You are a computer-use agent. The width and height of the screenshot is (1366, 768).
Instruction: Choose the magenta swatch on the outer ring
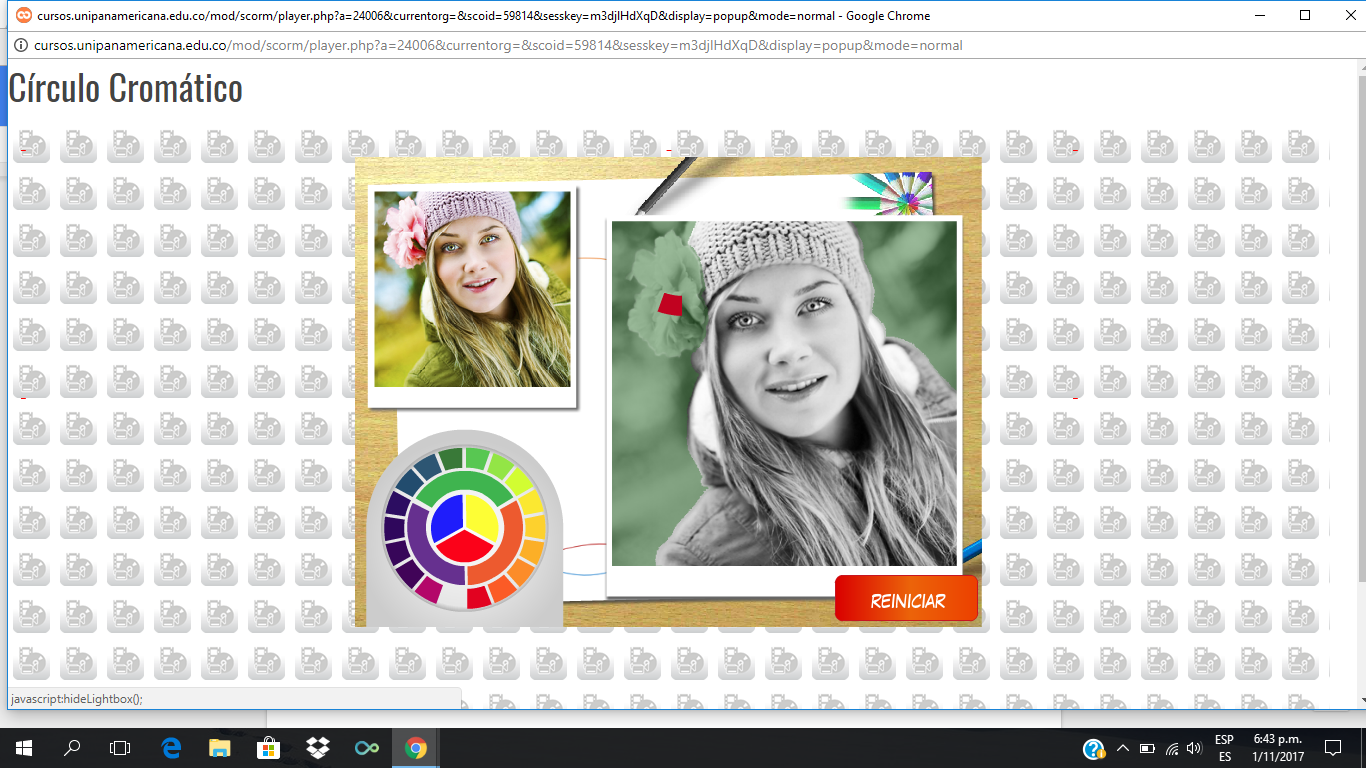click(428, 590)
